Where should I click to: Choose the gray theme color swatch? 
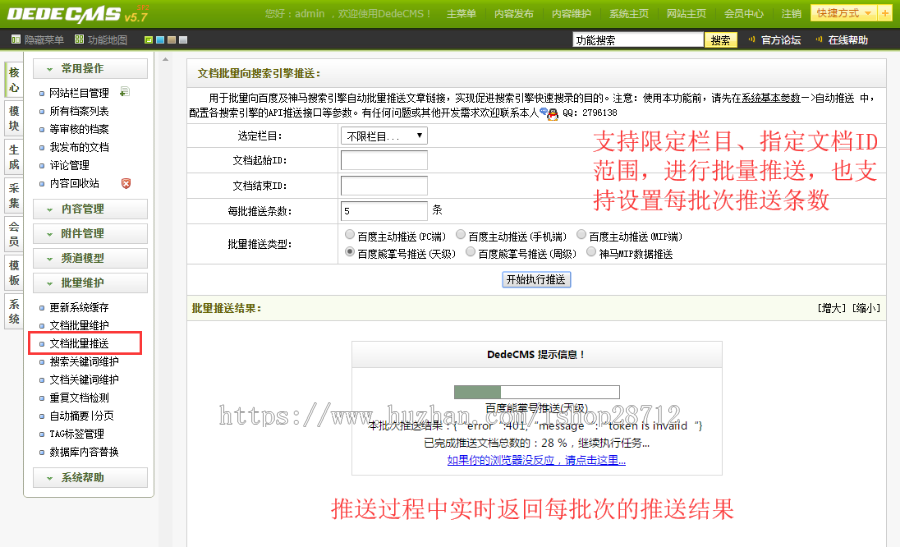click(x=183, y=40)
